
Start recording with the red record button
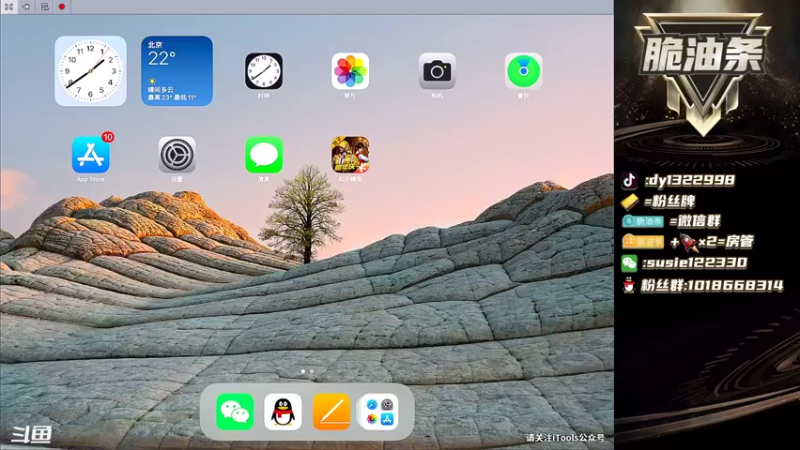coord(62,7)
